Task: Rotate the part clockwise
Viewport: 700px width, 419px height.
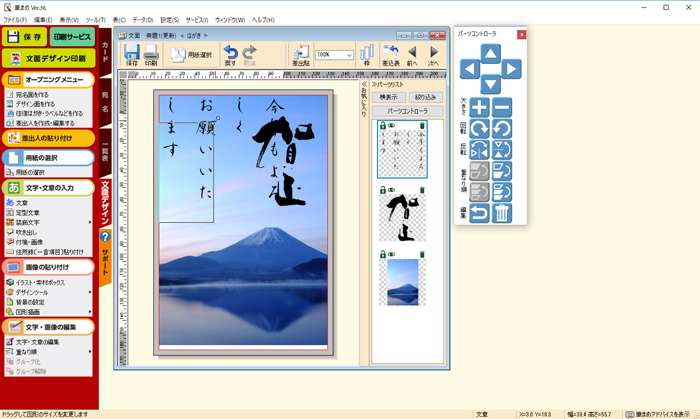Action: click(479, 129)
